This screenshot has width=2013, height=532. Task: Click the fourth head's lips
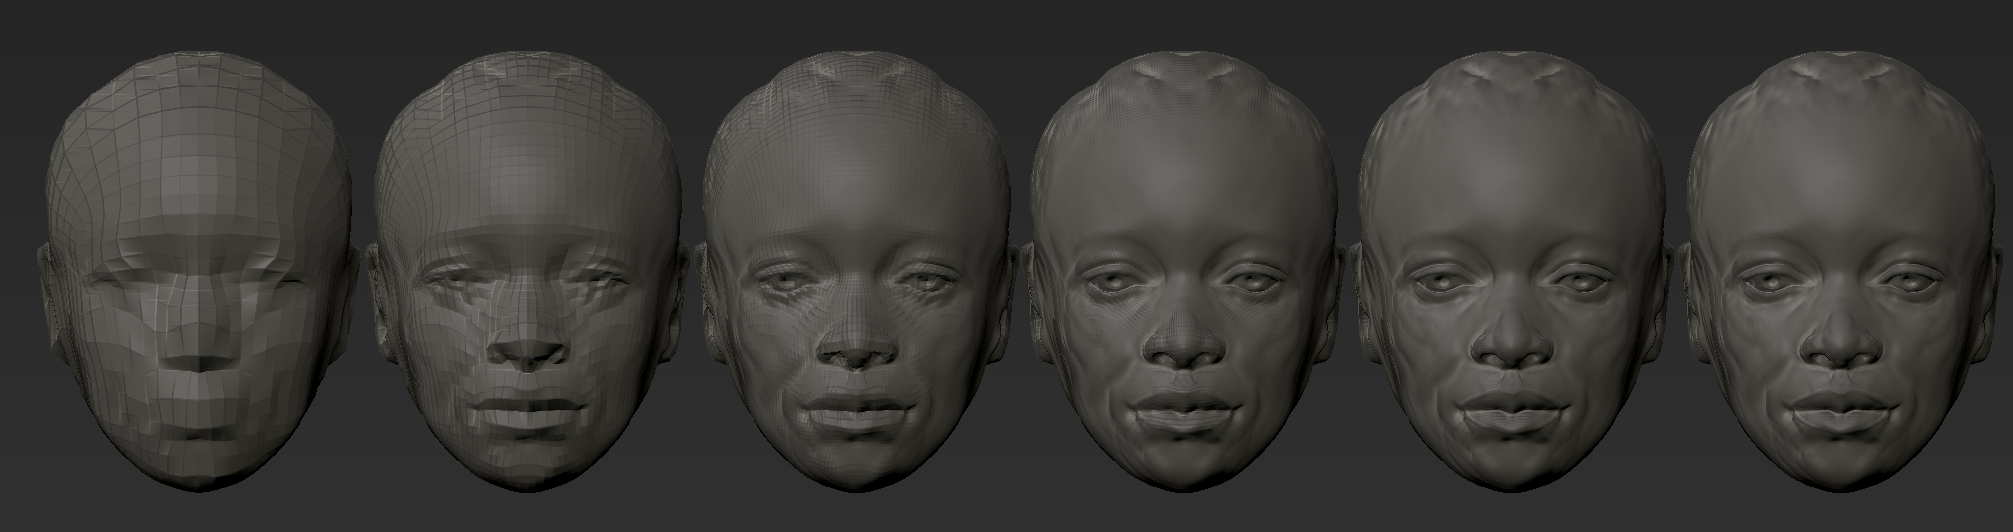(1181, 409)
